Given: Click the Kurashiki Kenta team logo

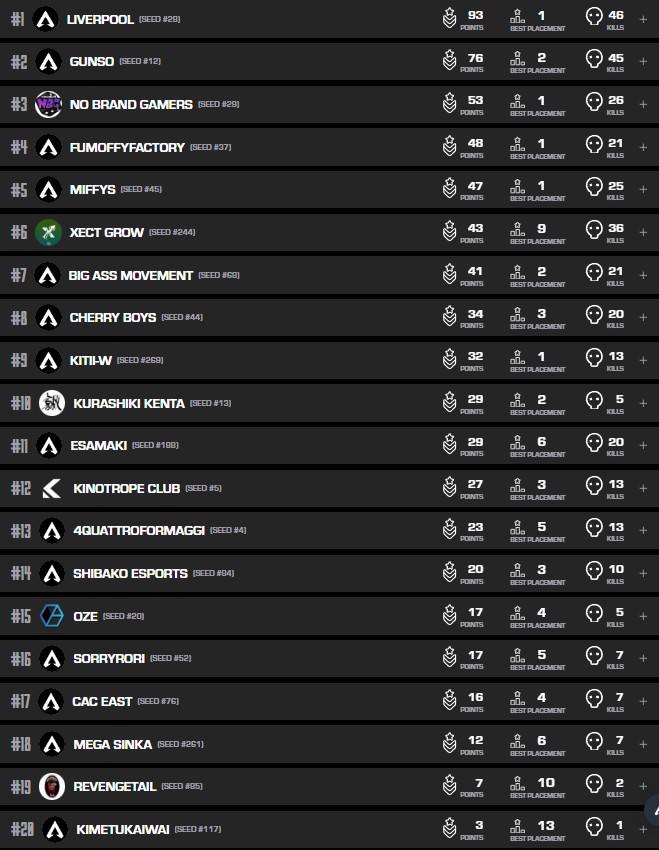Looking at the screenshot, I should coord(51,403).
